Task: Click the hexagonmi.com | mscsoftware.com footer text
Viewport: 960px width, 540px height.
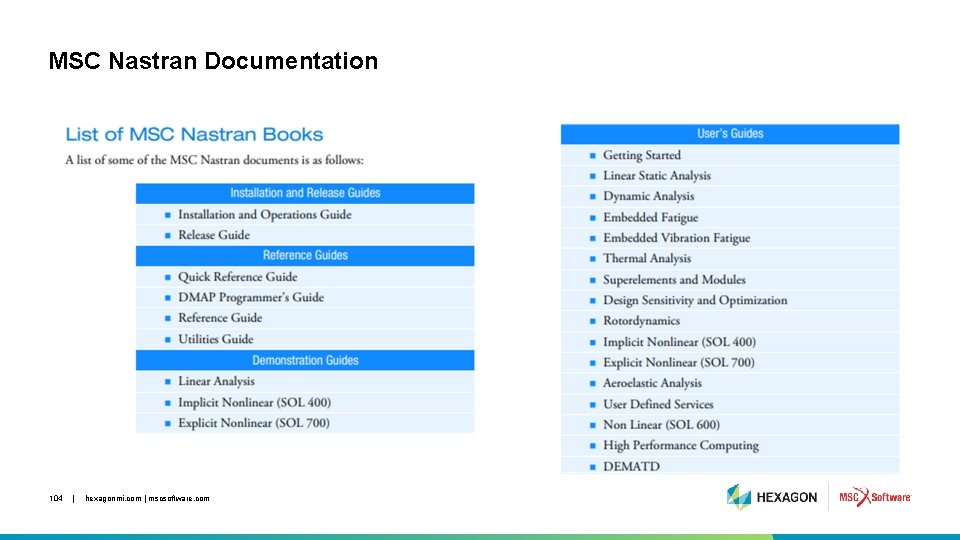Action: pyautogui.click(x=147, y=498)
